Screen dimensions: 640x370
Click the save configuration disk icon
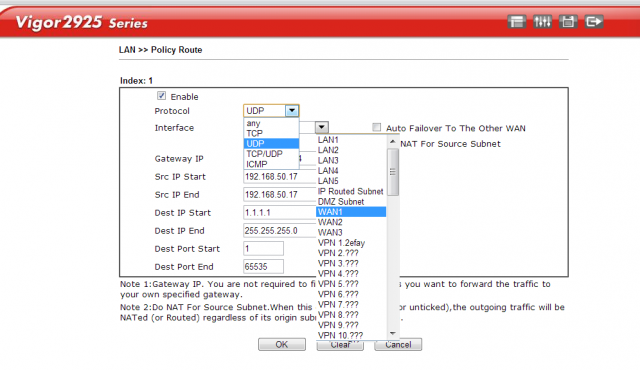(x=568, y=22)
